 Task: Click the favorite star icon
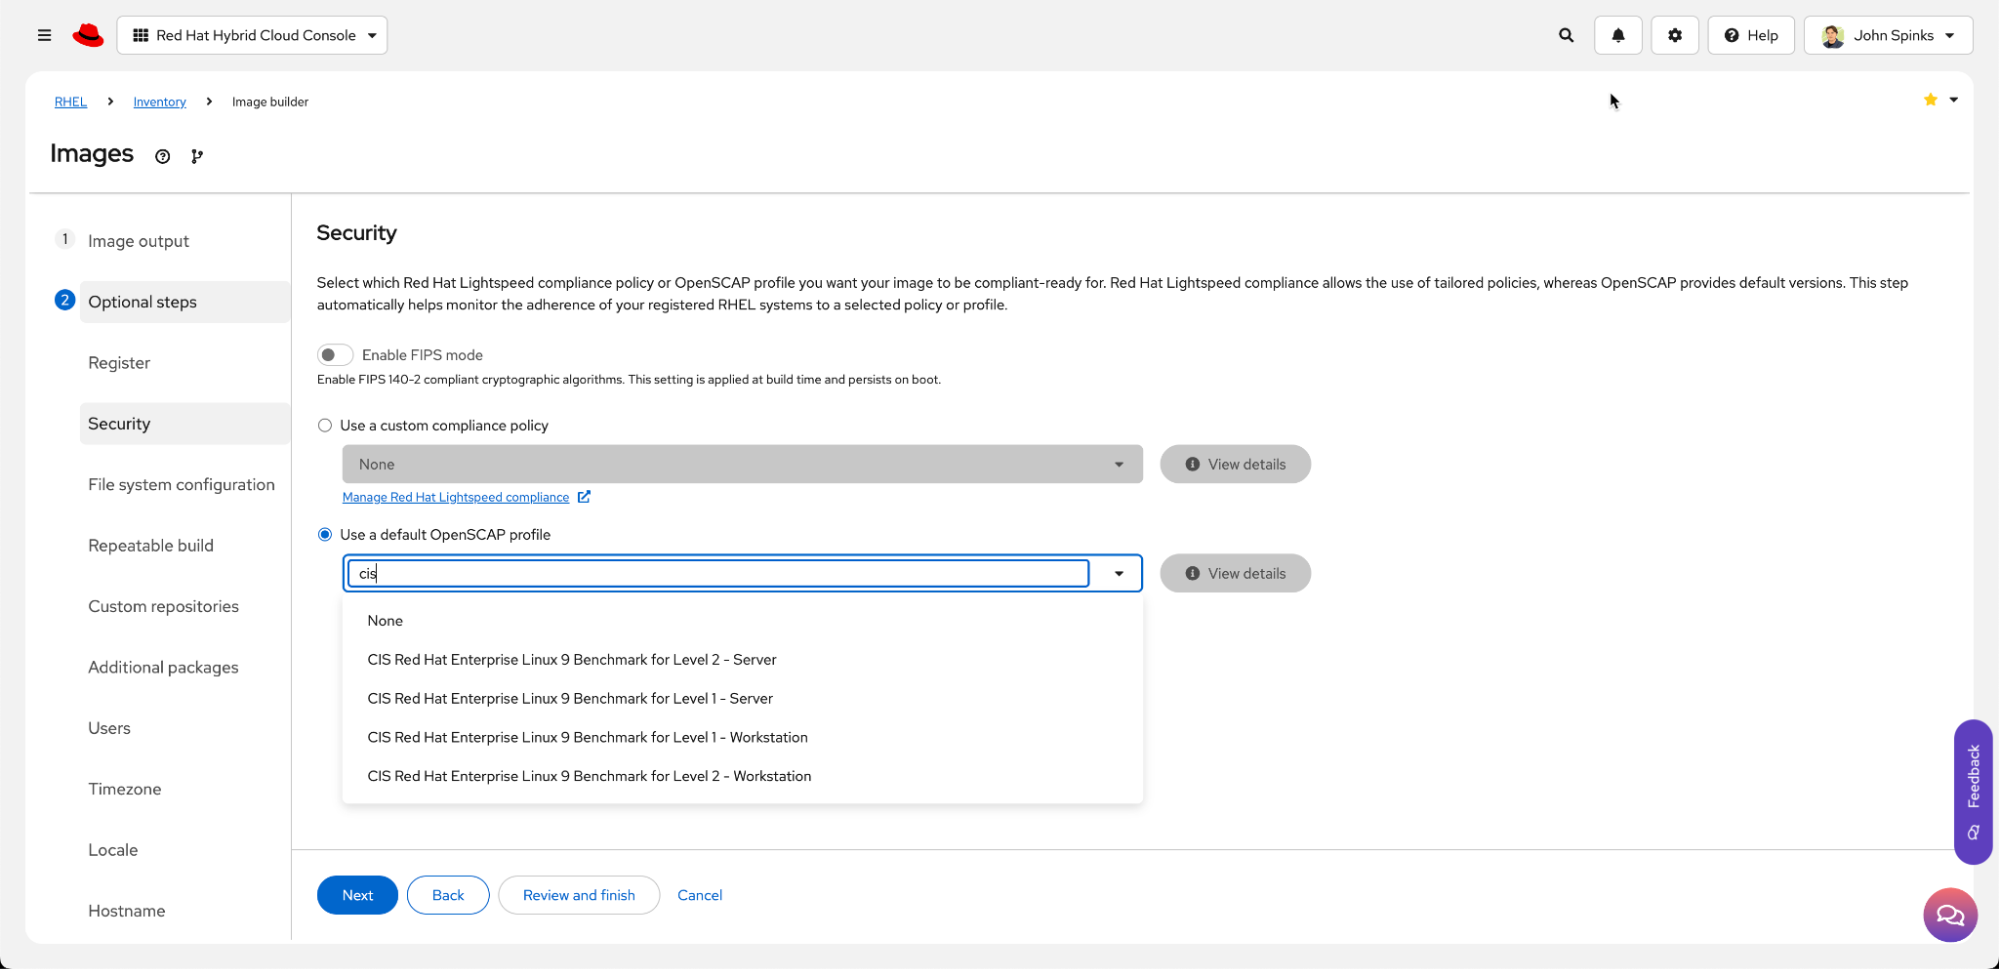tap(1930, 99)
